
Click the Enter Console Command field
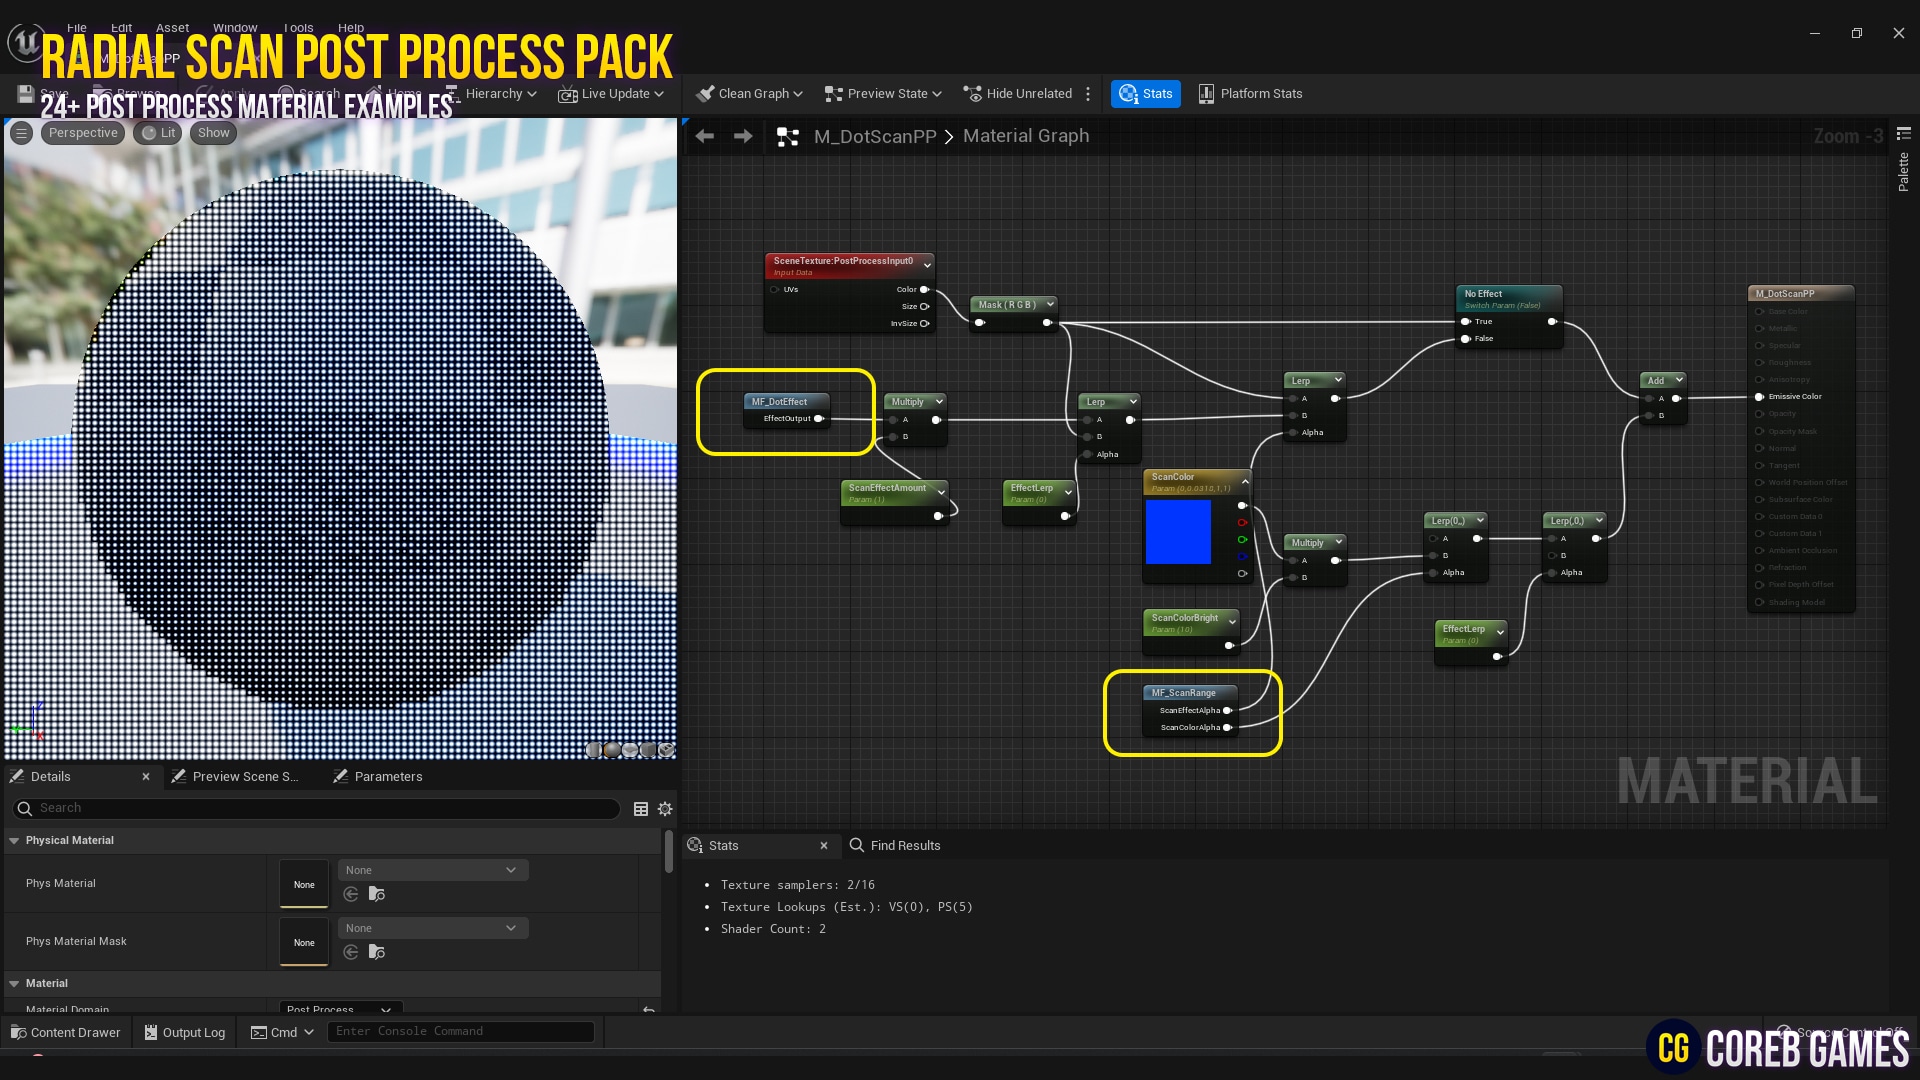pyautogui.click(x=460, y=1031)
